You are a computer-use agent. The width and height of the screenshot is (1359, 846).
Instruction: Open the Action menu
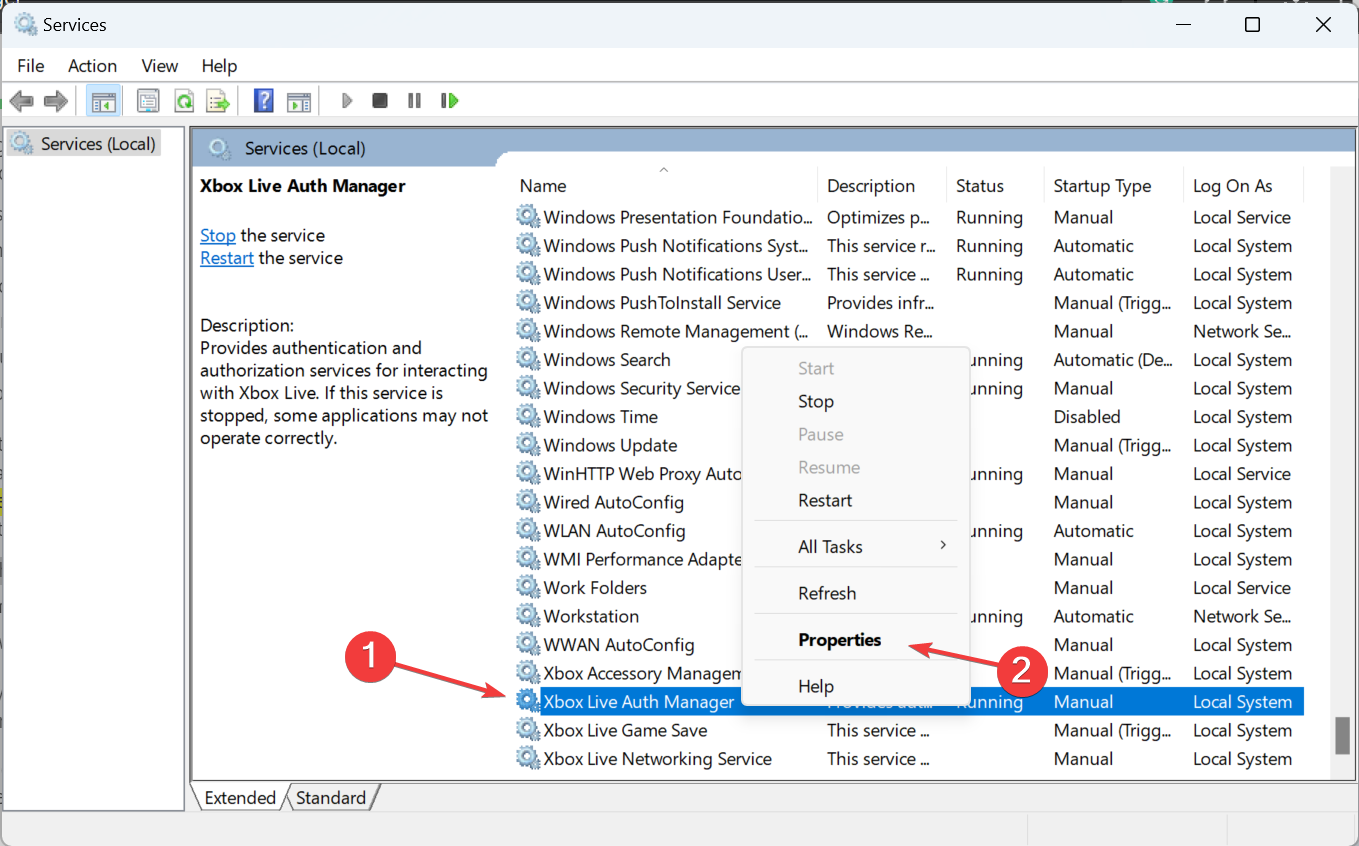pos(93,66)
